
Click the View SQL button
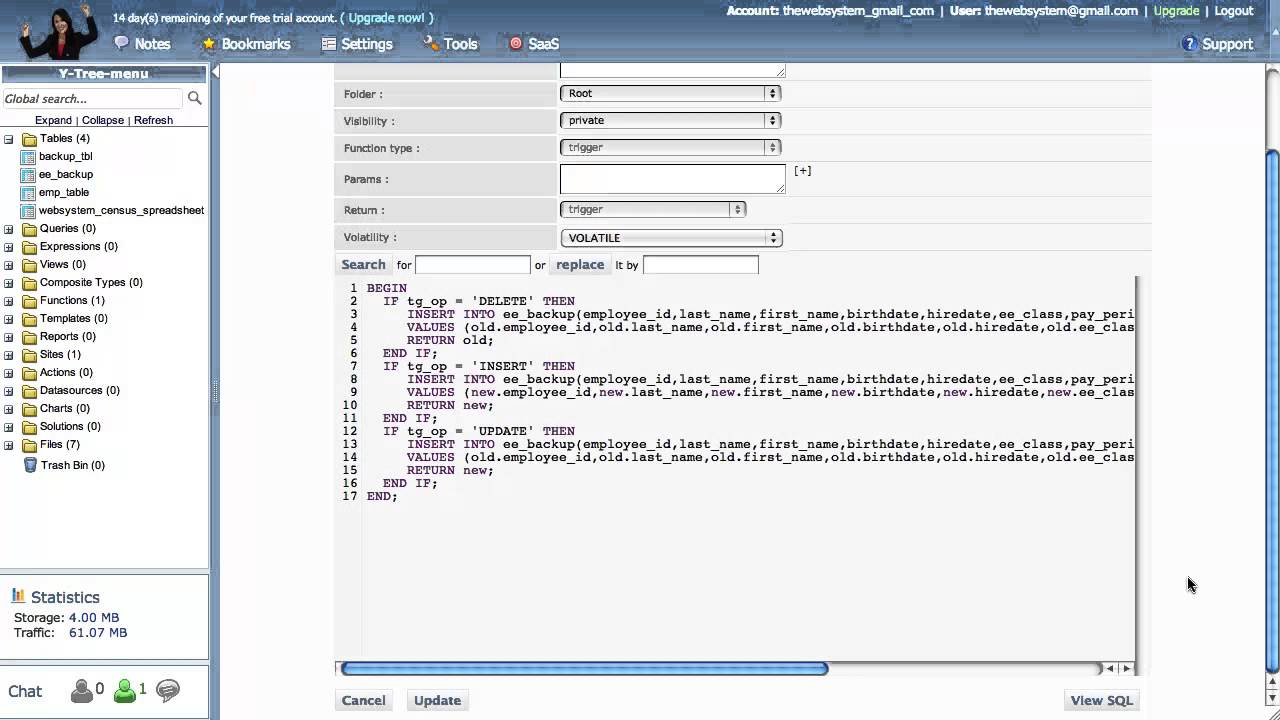click(1101, 700)
